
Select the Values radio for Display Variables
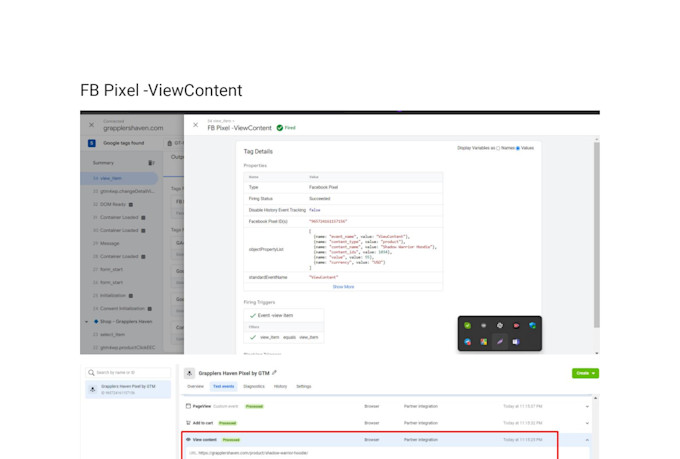[x=518, y=148]
